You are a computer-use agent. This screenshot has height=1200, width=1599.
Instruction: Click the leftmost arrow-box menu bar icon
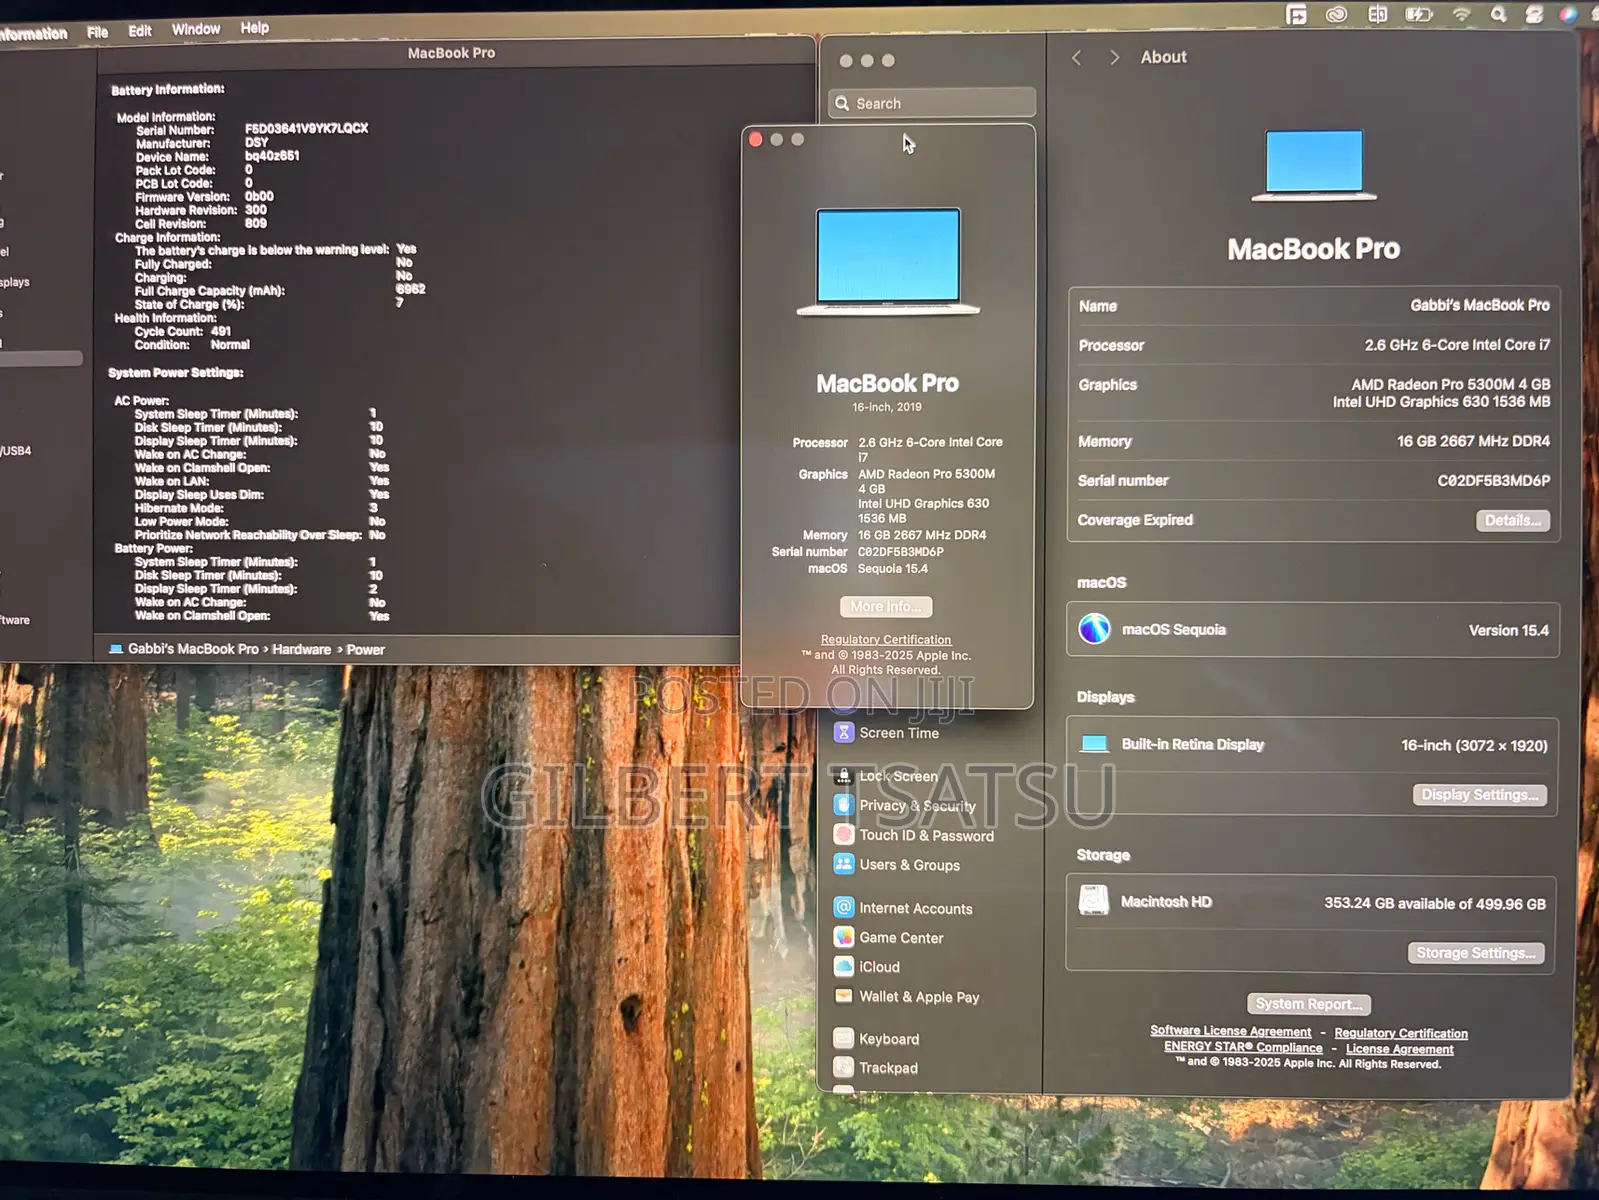1296,14
